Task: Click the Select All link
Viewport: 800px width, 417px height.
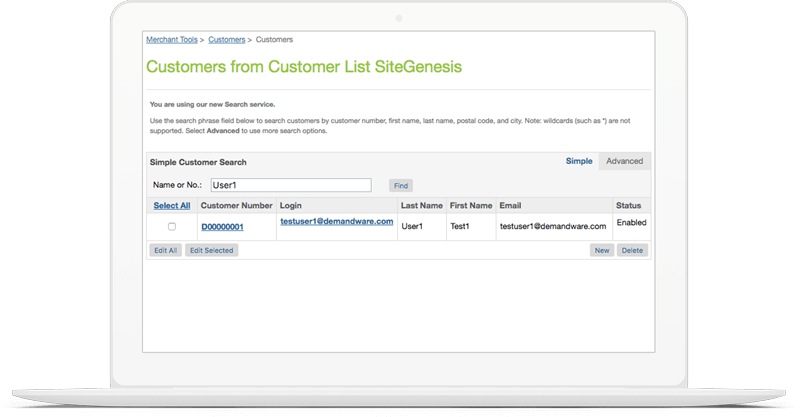Action: 171,205
